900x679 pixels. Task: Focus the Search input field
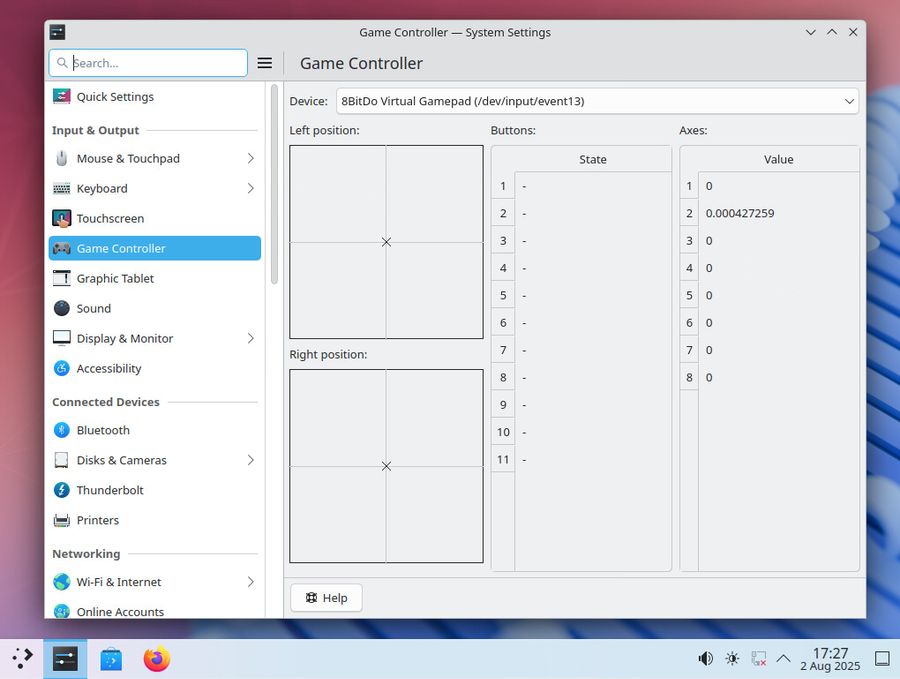point(148,63)
